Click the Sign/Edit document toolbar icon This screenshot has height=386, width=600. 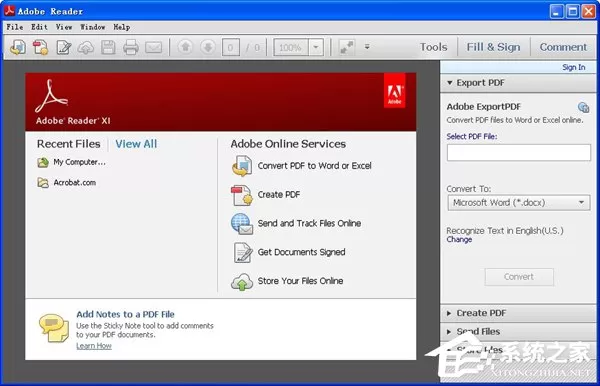click(x=64, y=47)
